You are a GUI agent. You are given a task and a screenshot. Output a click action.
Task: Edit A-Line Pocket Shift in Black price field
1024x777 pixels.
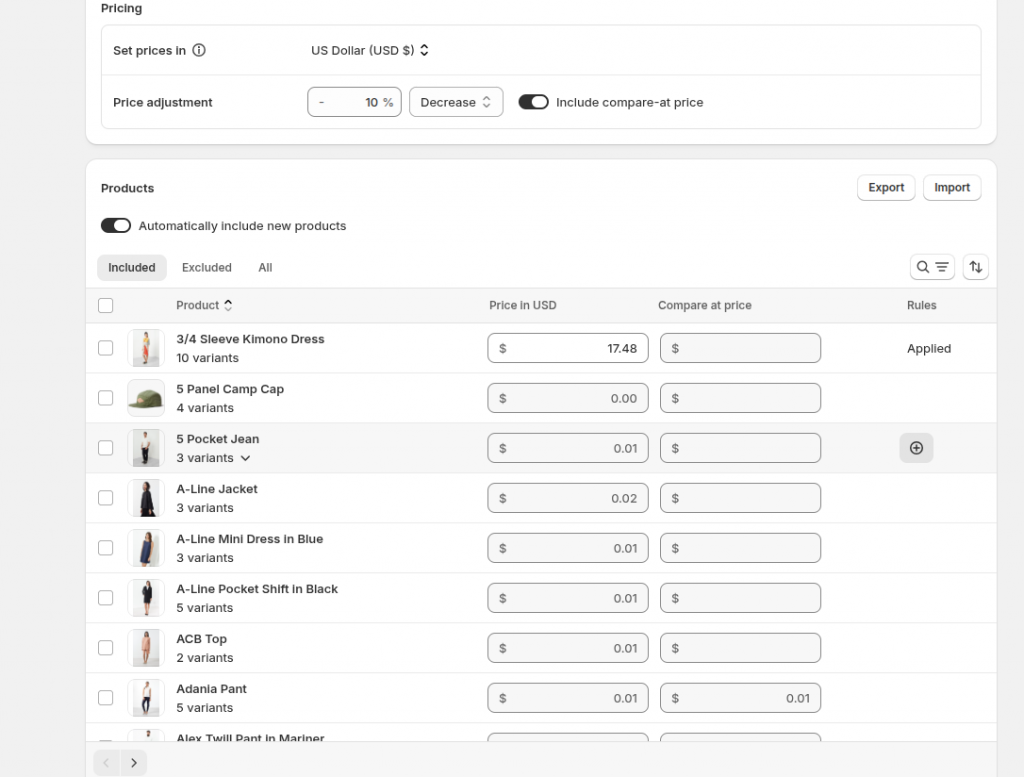568,598
